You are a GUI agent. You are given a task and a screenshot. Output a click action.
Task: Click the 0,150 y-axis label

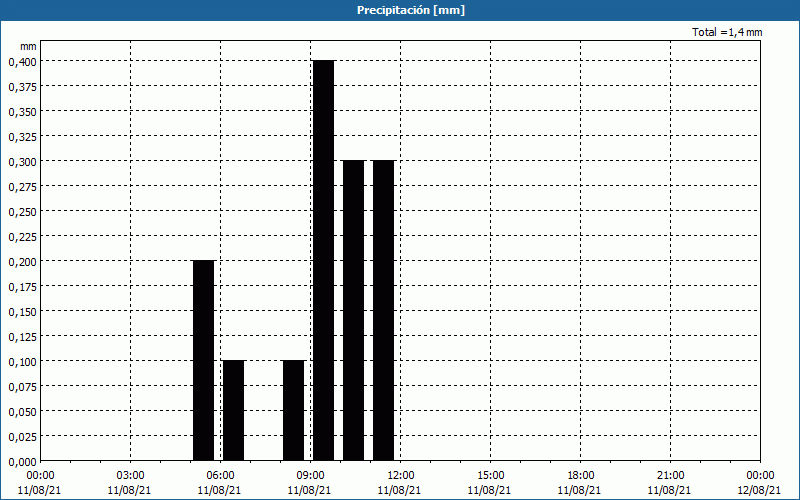pos(22,312)
